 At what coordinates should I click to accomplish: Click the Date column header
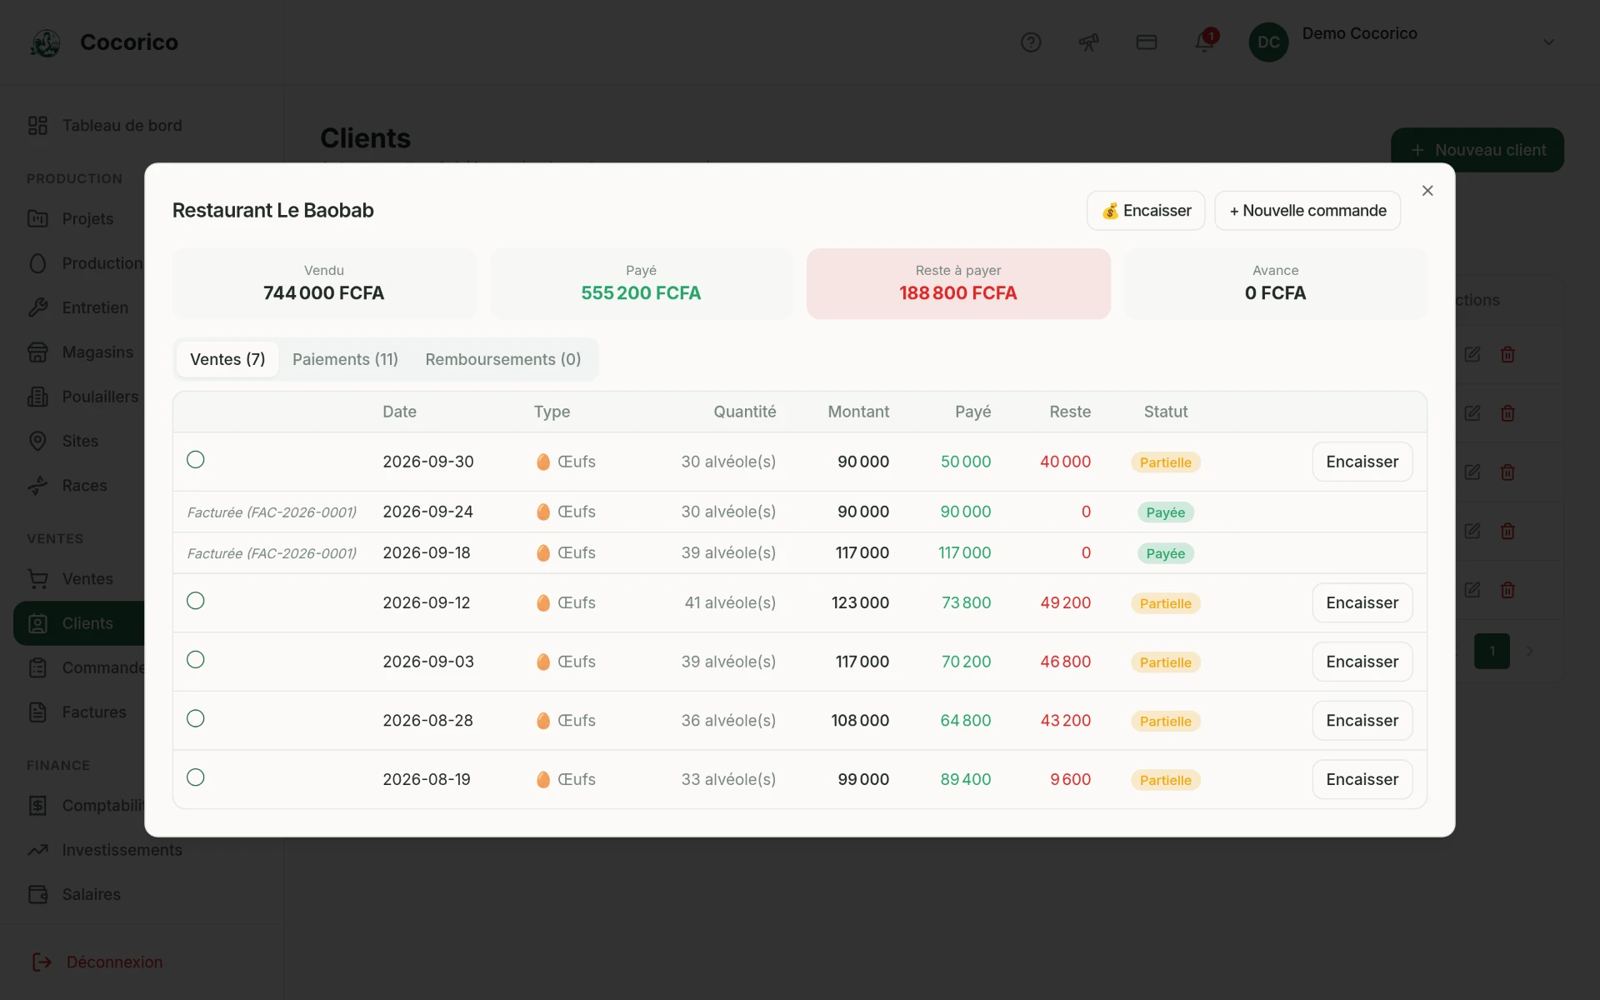[x=399, y=412]
